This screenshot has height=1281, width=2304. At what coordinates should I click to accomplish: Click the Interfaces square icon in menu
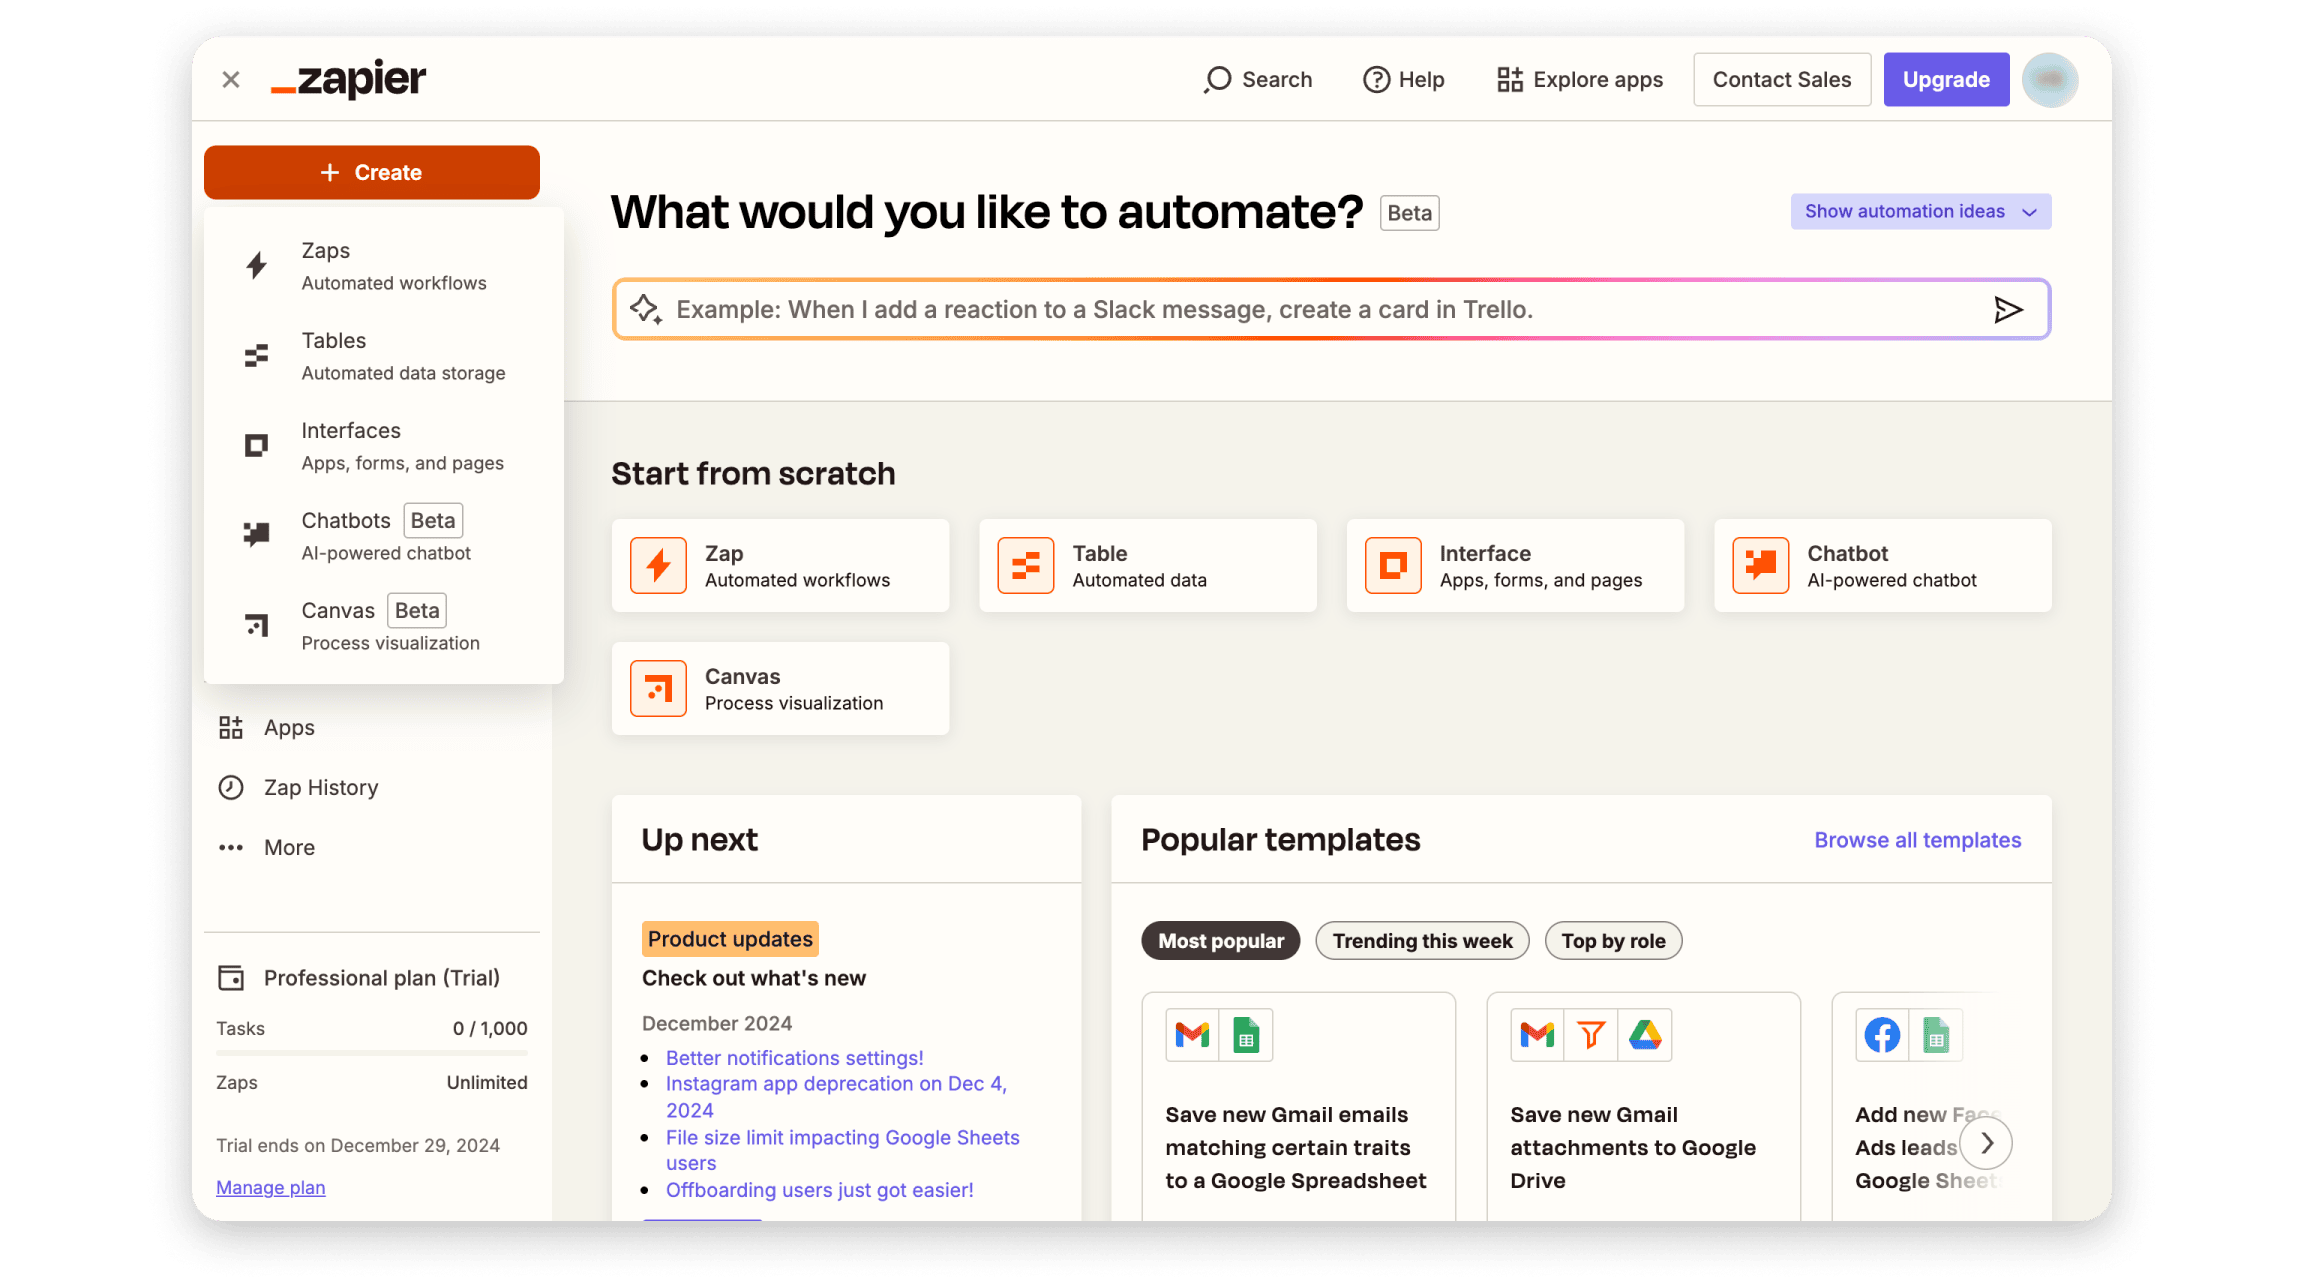(257, 445)
